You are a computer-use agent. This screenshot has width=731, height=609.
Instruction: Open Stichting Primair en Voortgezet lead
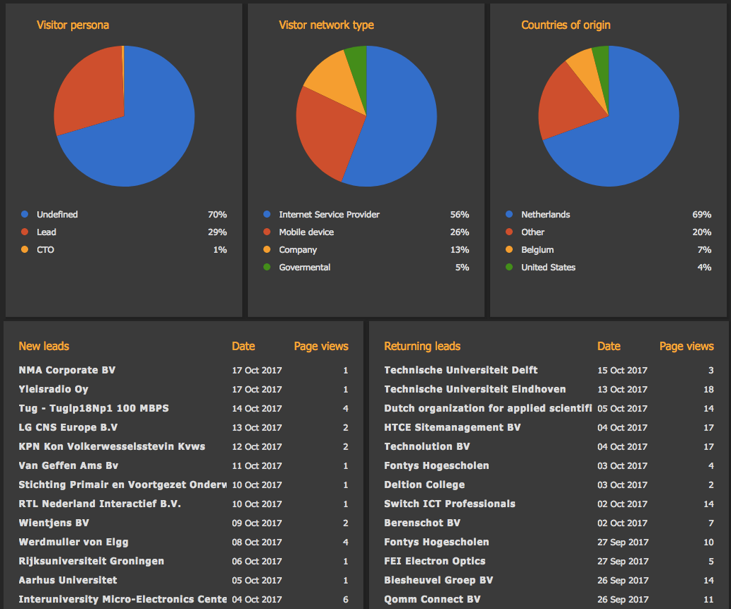tap(123, 485)
